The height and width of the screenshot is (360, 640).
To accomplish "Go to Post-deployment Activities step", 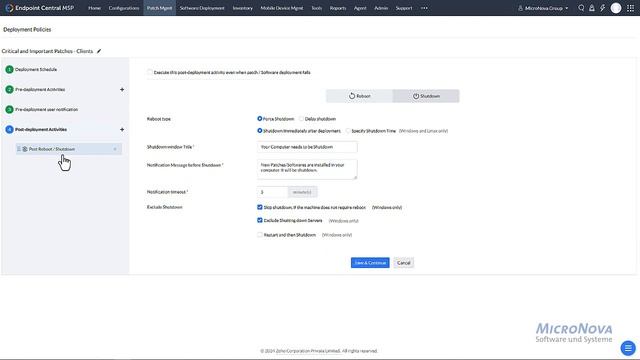I will click(41, 129).
